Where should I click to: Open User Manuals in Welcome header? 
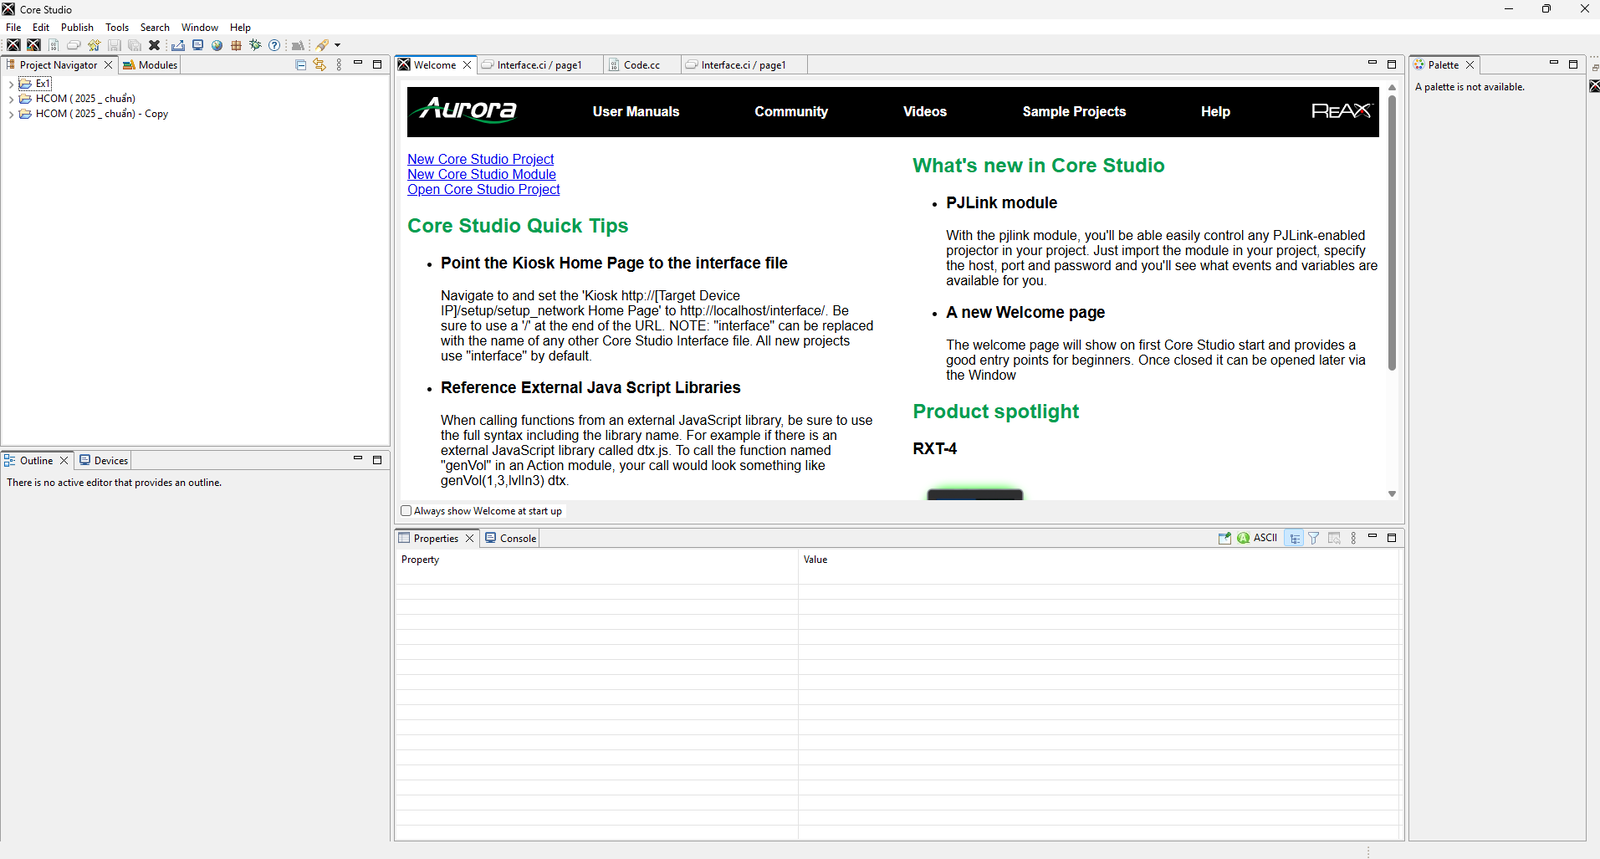click(636, 111)
